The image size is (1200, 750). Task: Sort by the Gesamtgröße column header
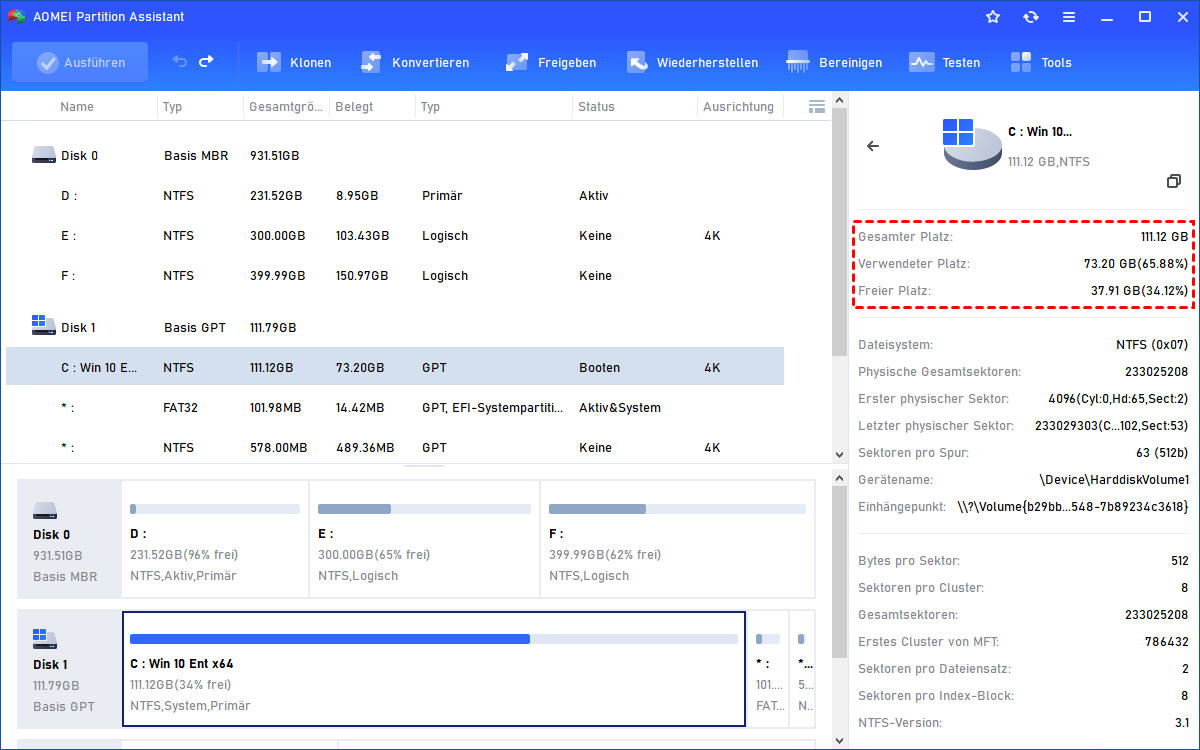pos(285,106)
